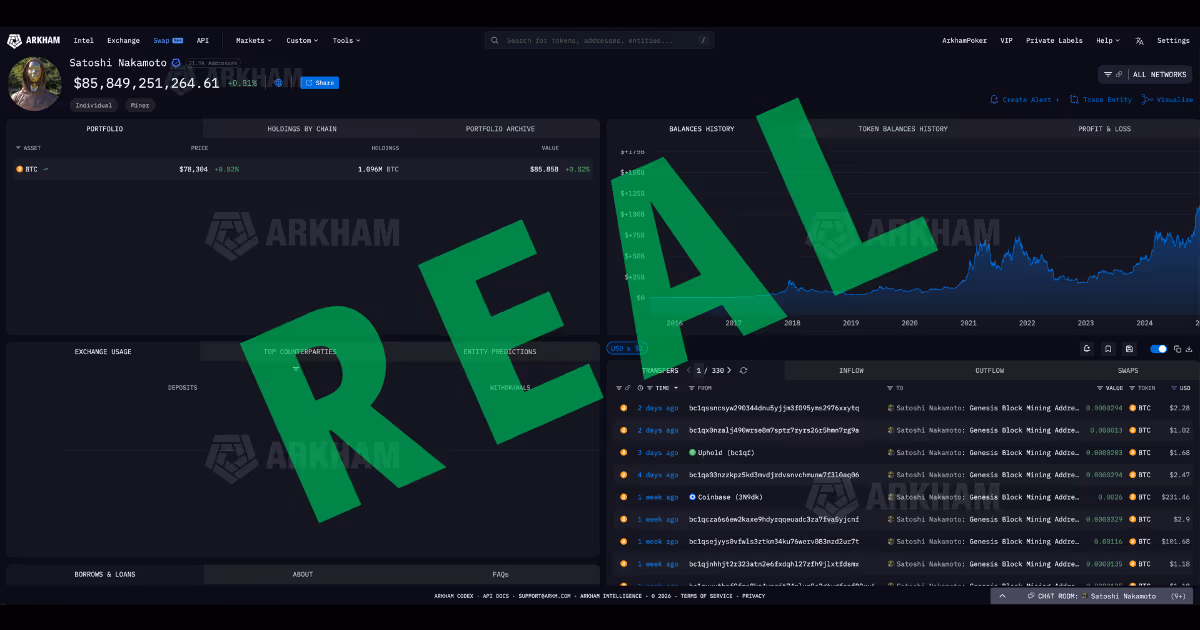
Task: Click the USD column filter icon
Action: [1176, 388]
